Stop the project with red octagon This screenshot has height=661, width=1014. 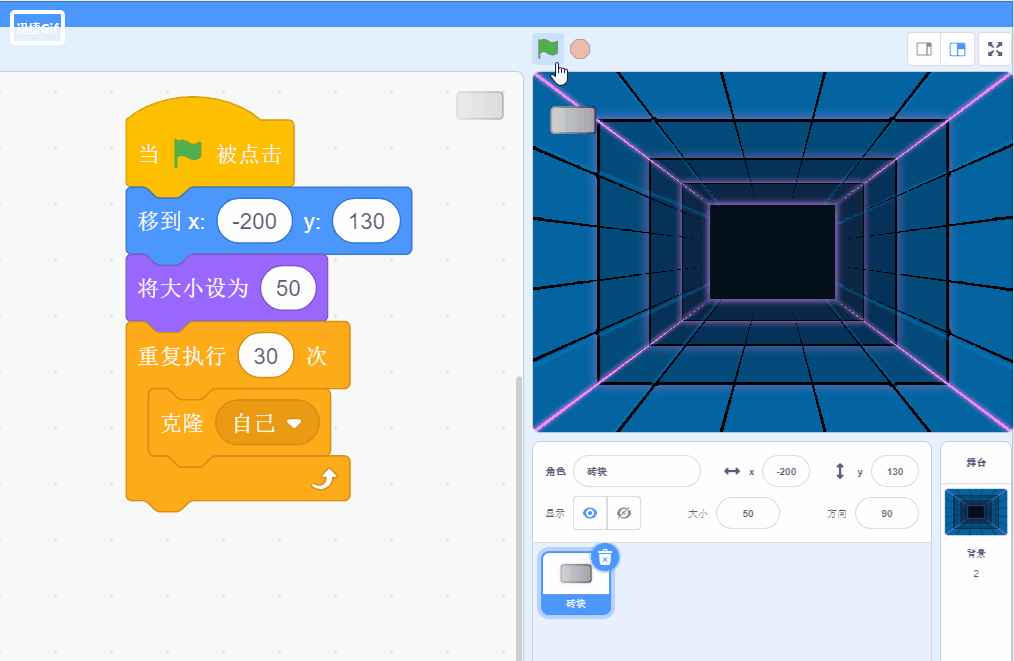click(580, 49)
